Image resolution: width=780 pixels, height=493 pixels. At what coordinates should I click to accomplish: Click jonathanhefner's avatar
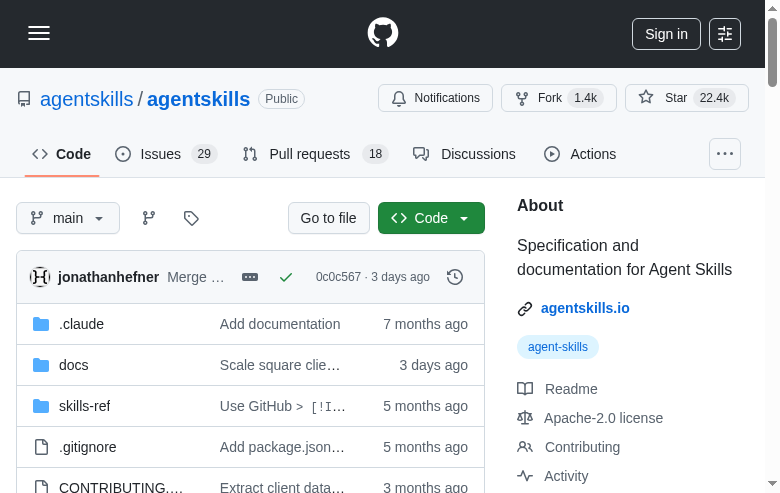(40, 277)
